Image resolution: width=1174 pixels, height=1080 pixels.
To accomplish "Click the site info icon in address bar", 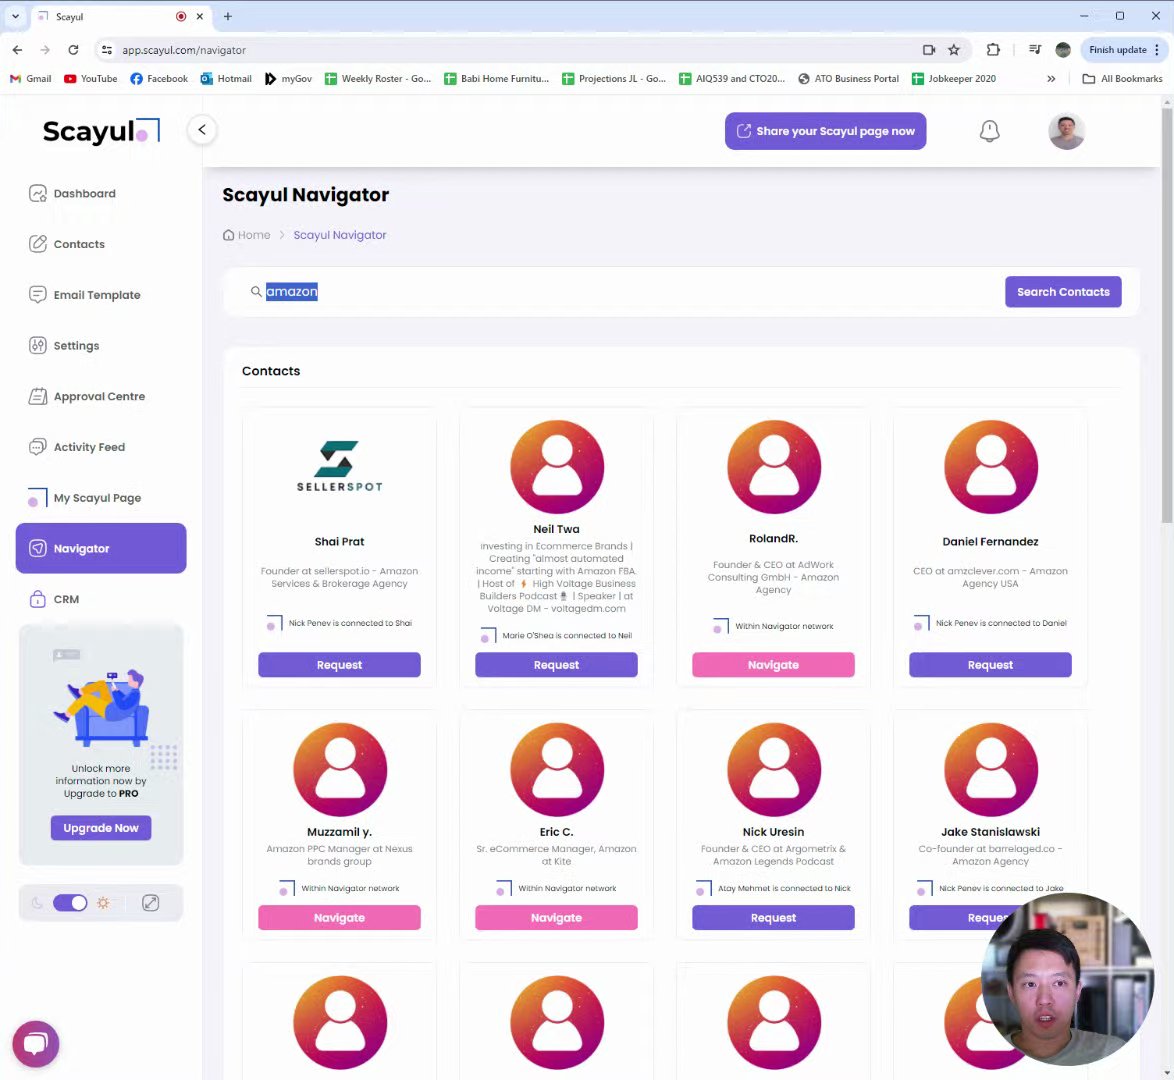I will (107, 50).
